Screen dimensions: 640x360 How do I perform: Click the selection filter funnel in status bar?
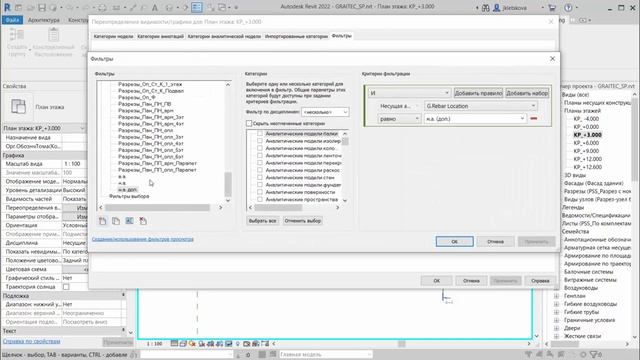594,354
